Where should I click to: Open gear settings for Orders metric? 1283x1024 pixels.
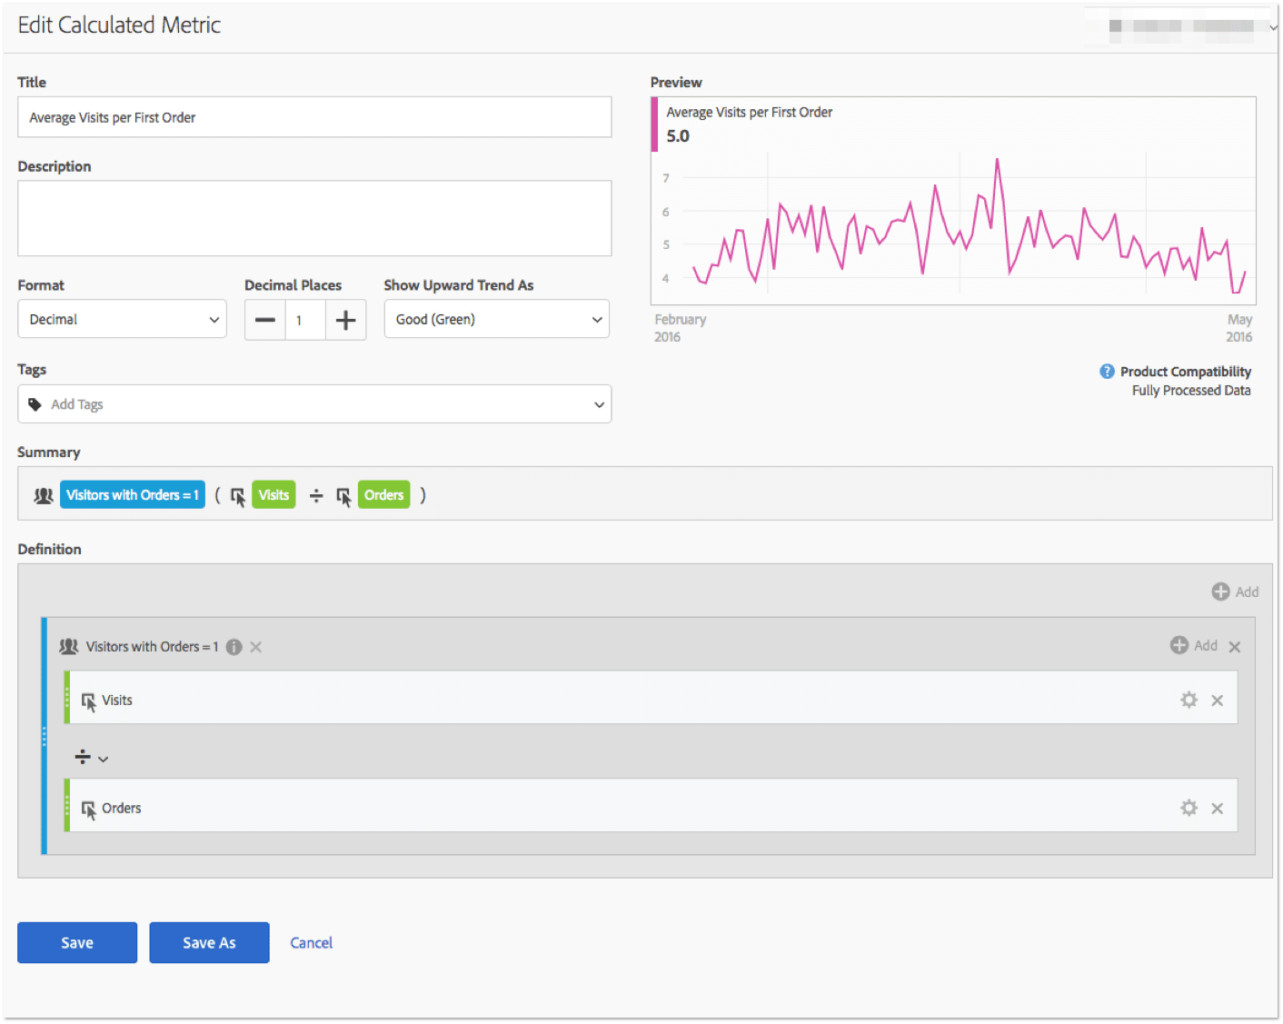pos(1188,808)
